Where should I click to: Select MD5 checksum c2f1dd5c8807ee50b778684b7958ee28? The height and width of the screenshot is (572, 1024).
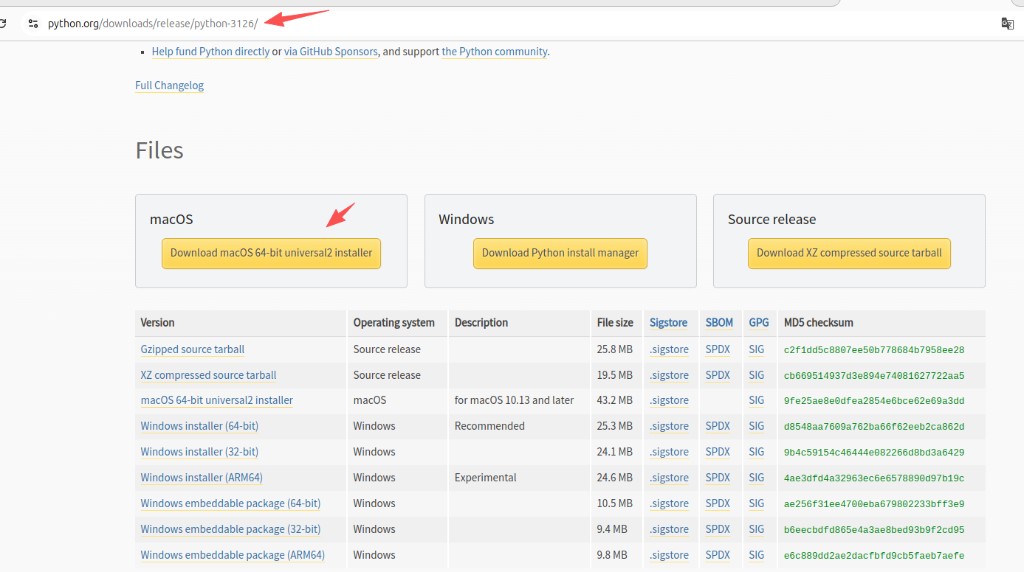tap(874, 350)
